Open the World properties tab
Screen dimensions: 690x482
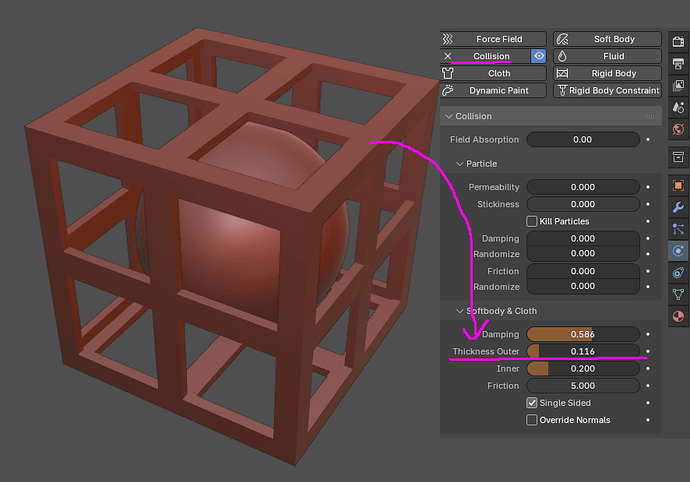678,129
